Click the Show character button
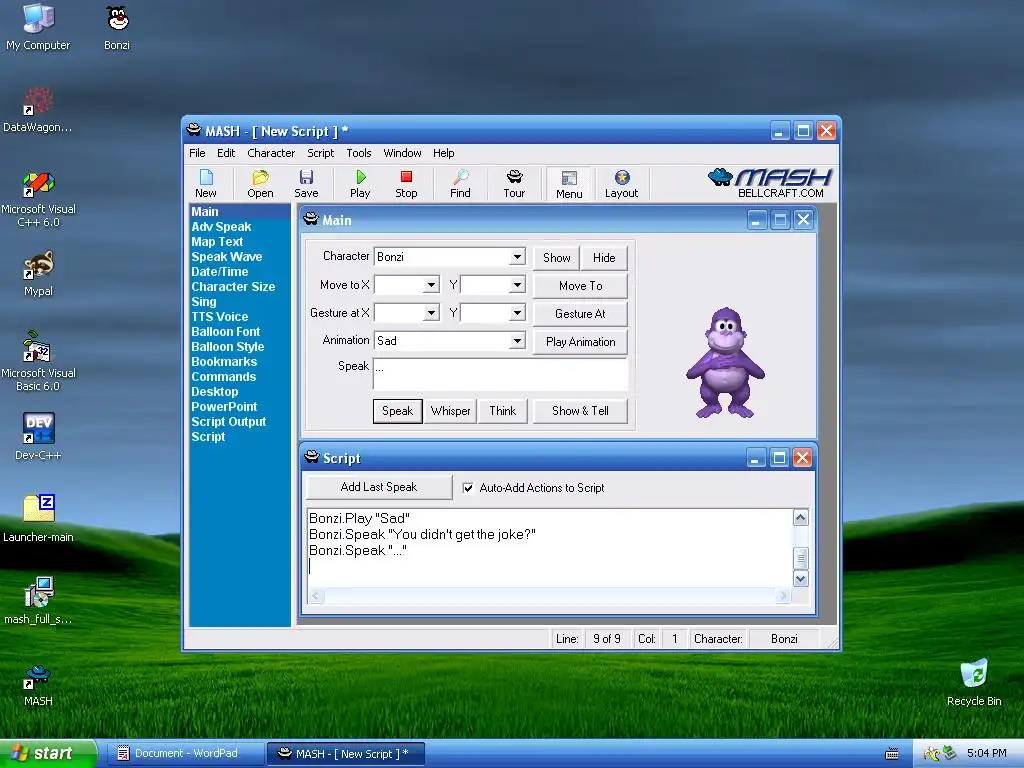 click(x=556, y=257)
